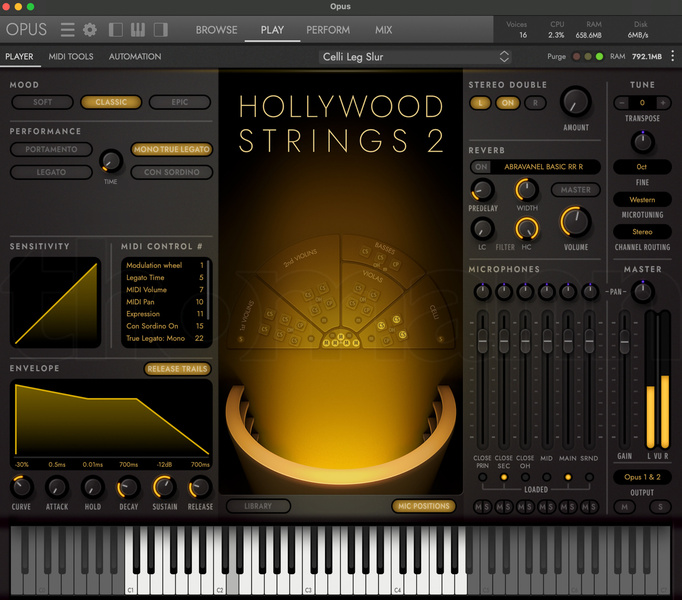Open settings with the gear icon

[x=90, y=30]
